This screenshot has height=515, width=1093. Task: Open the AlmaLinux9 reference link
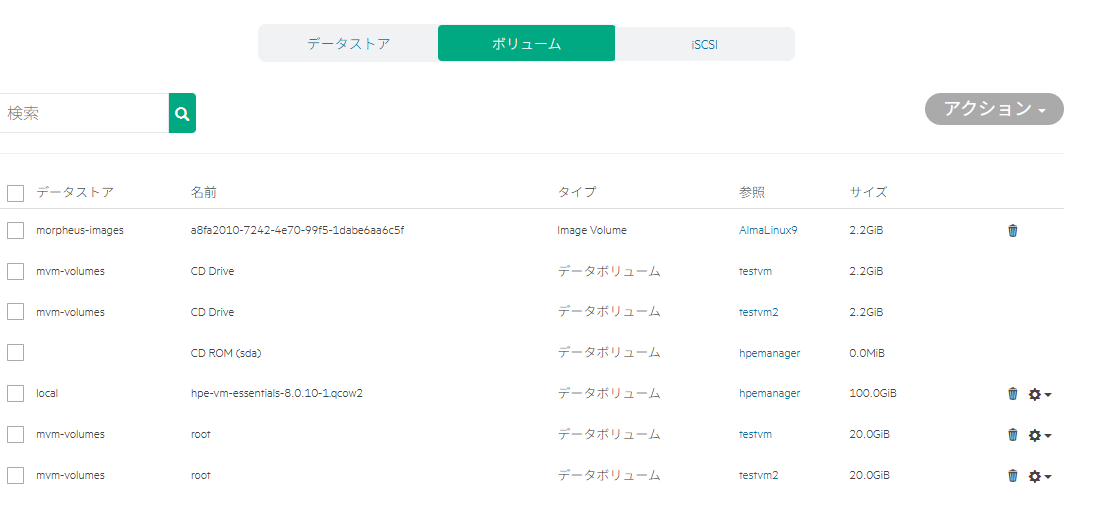pos(767,231)
